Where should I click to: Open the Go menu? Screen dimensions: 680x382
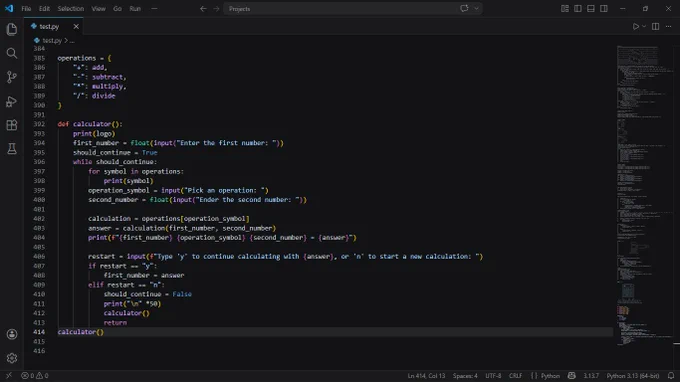point(117,9)
